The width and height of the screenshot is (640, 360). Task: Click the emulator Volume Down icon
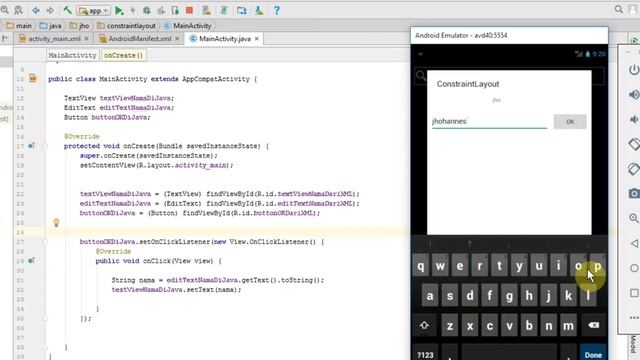click(x=633, y=119)
